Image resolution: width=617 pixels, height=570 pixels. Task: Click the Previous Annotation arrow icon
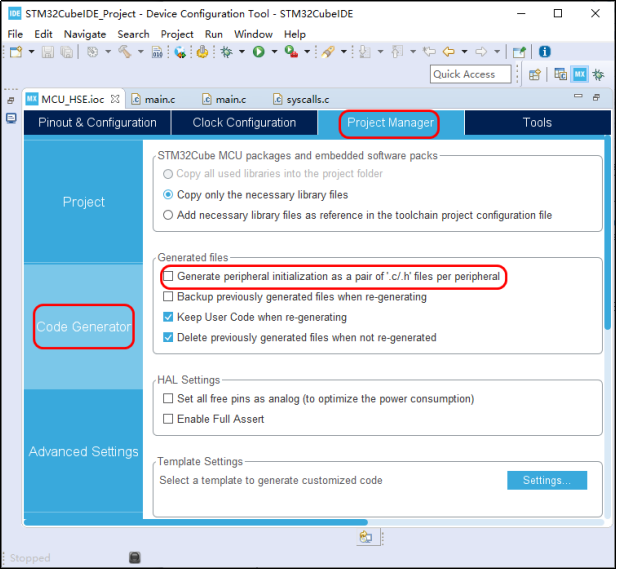pyautogui.click(x=397, y=52)
